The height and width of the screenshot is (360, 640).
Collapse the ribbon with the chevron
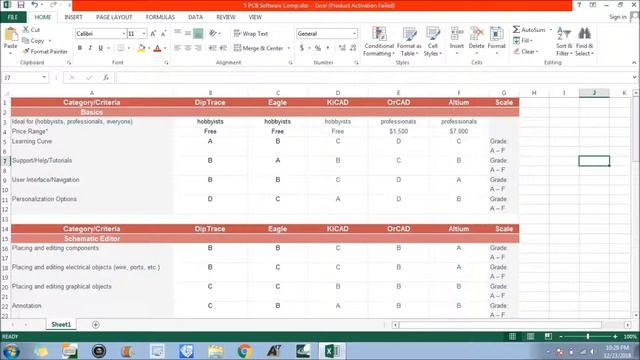coord(634,62)
